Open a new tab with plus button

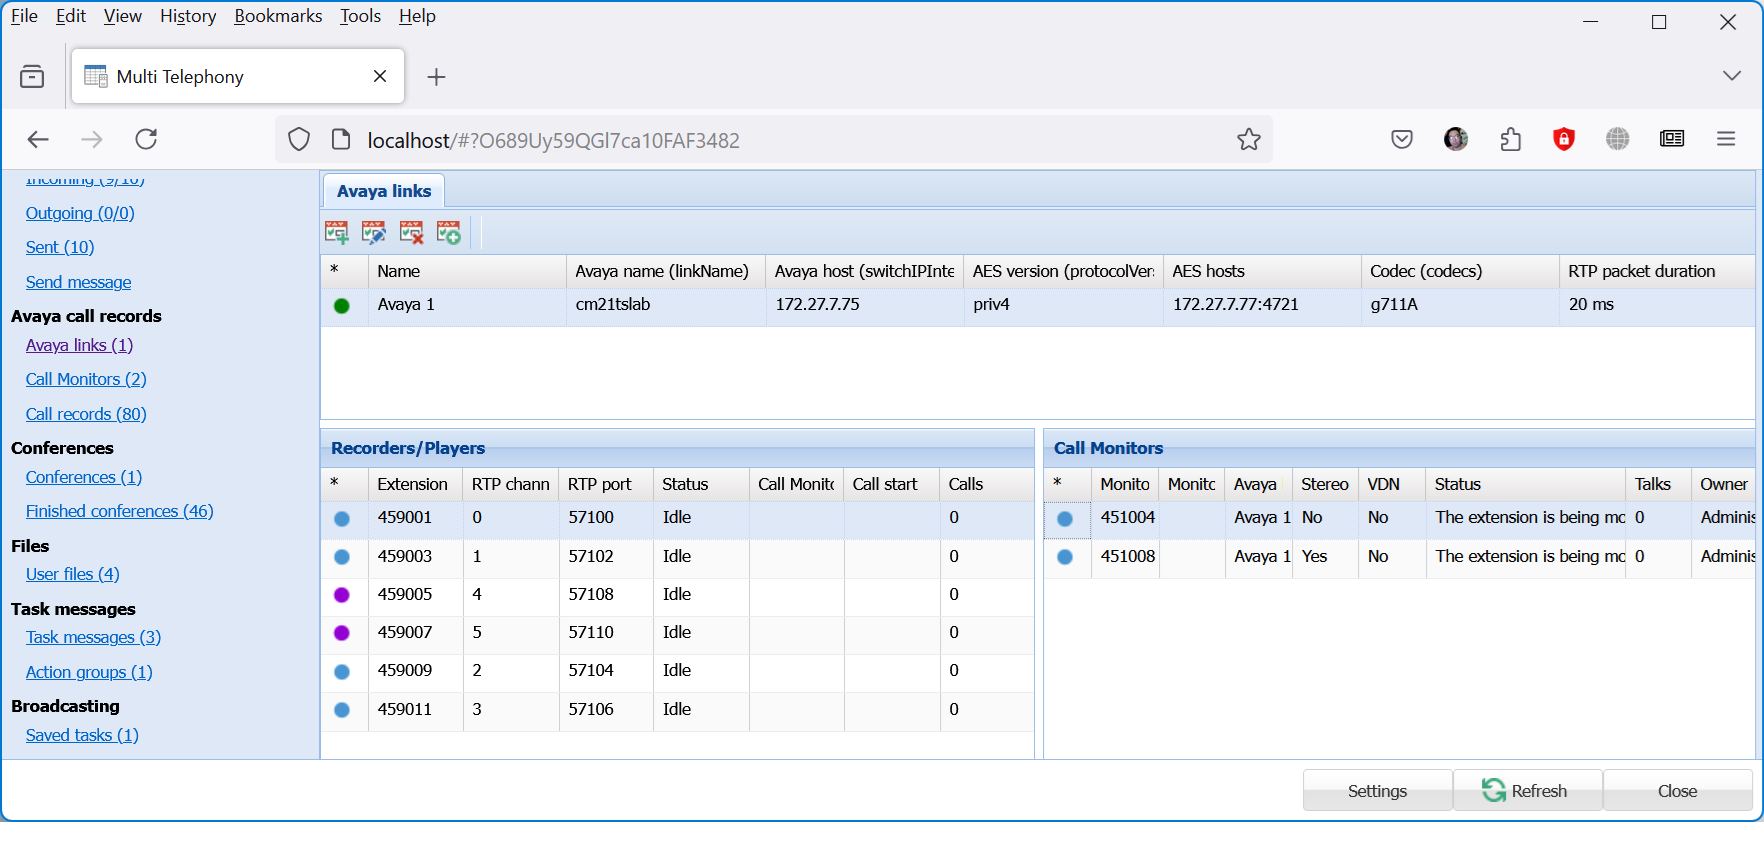[436, 77]
